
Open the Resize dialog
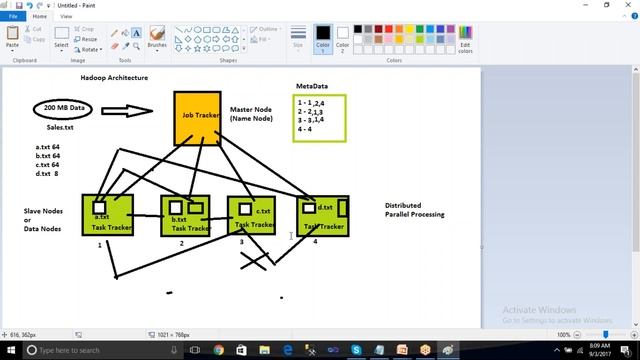86,39
